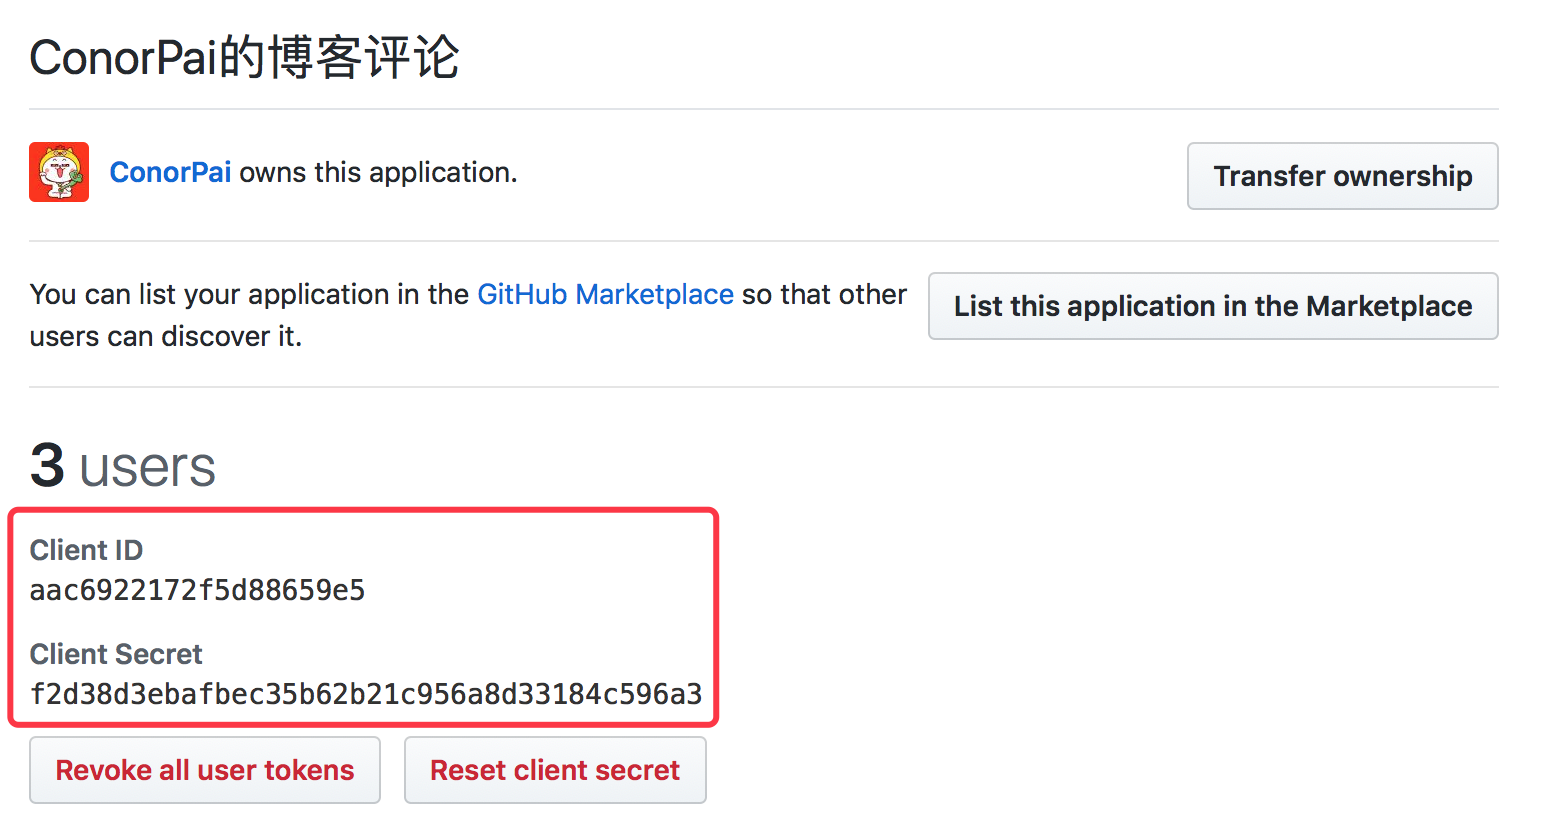Click the 'so that other' text after Marketplace link

(x=824, y=294)
